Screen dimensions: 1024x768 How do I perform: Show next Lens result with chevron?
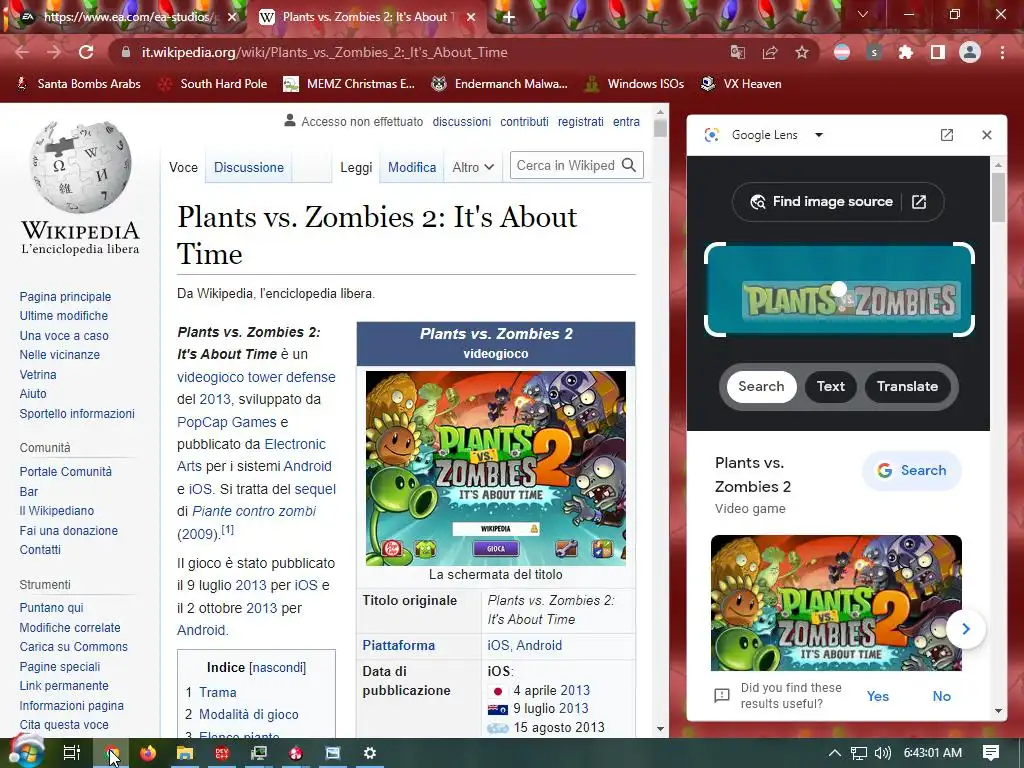point(966,629)
